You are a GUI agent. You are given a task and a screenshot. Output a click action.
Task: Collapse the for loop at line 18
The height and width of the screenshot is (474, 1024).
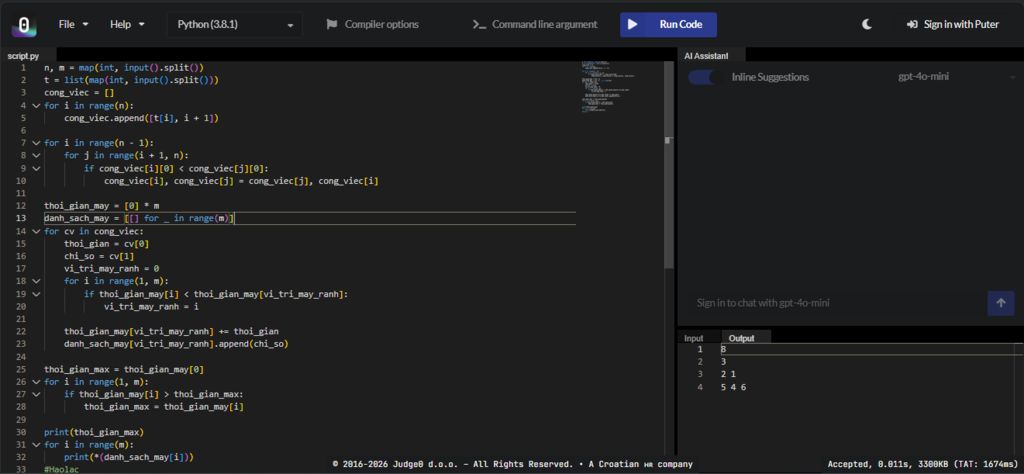pos(36,281)
